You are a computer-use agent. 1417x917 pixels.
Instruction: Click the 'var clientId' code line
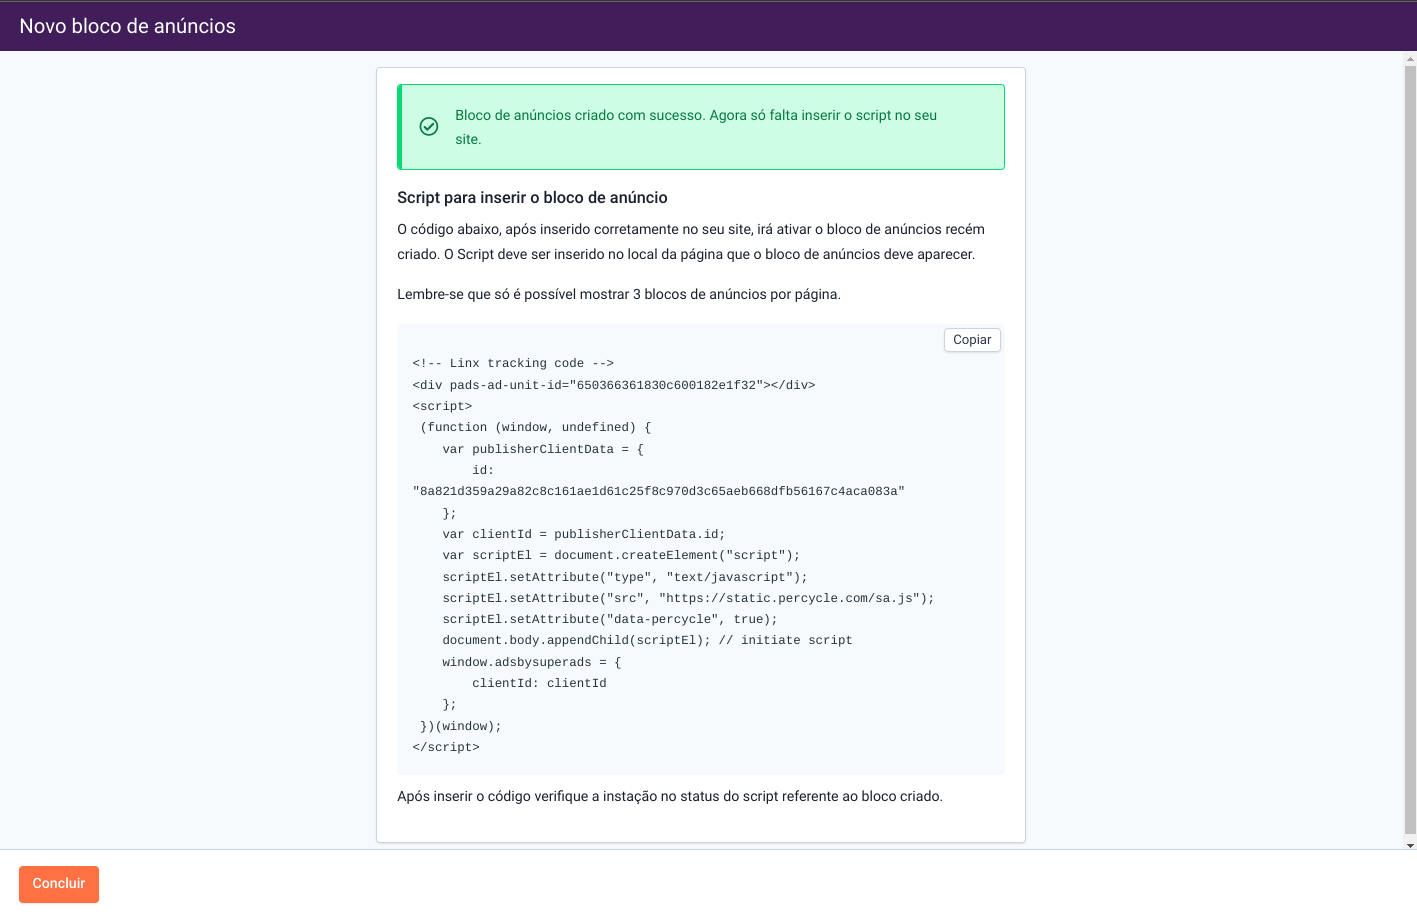tap(583, 534)
